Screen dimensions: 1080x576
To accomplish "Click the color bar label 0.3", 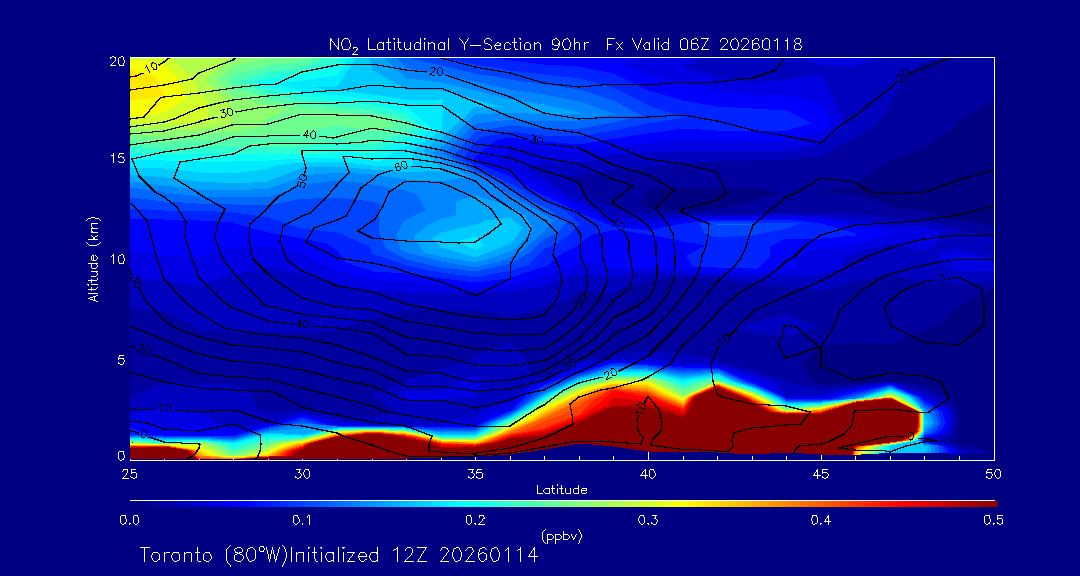I will click(648, 521).
